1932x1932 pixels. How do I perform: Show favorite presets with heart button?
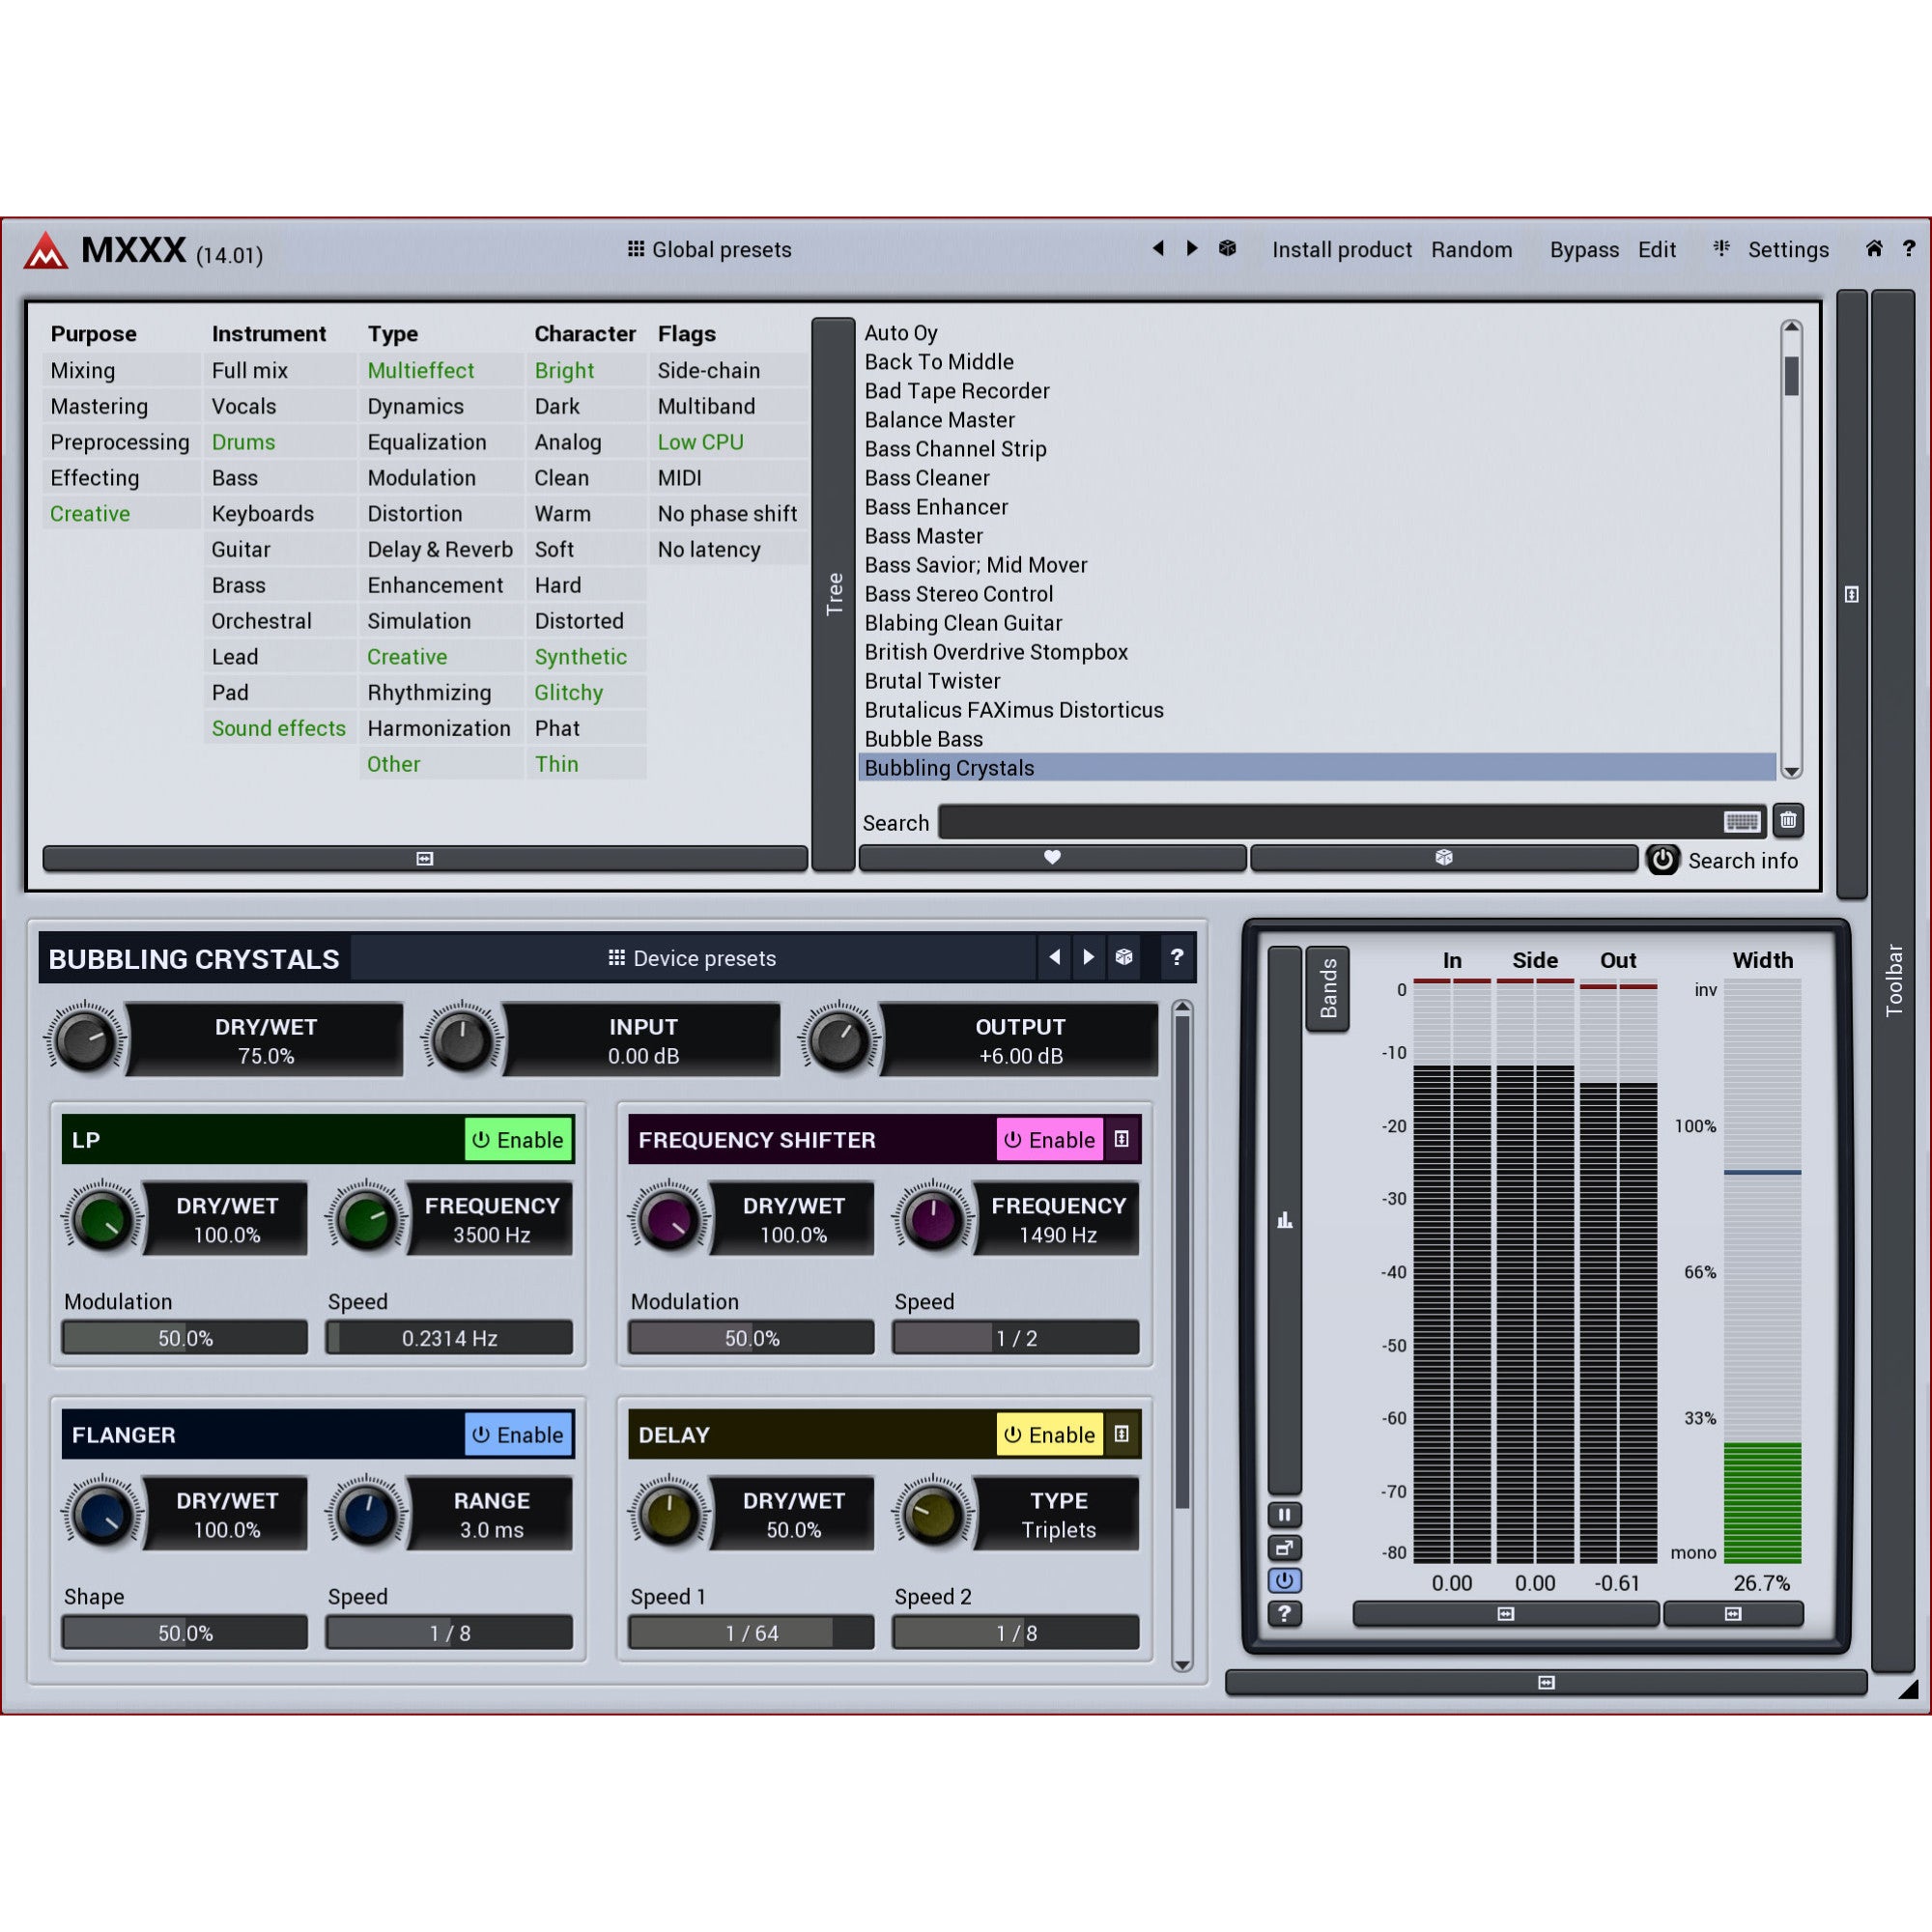click(1052, 857)
